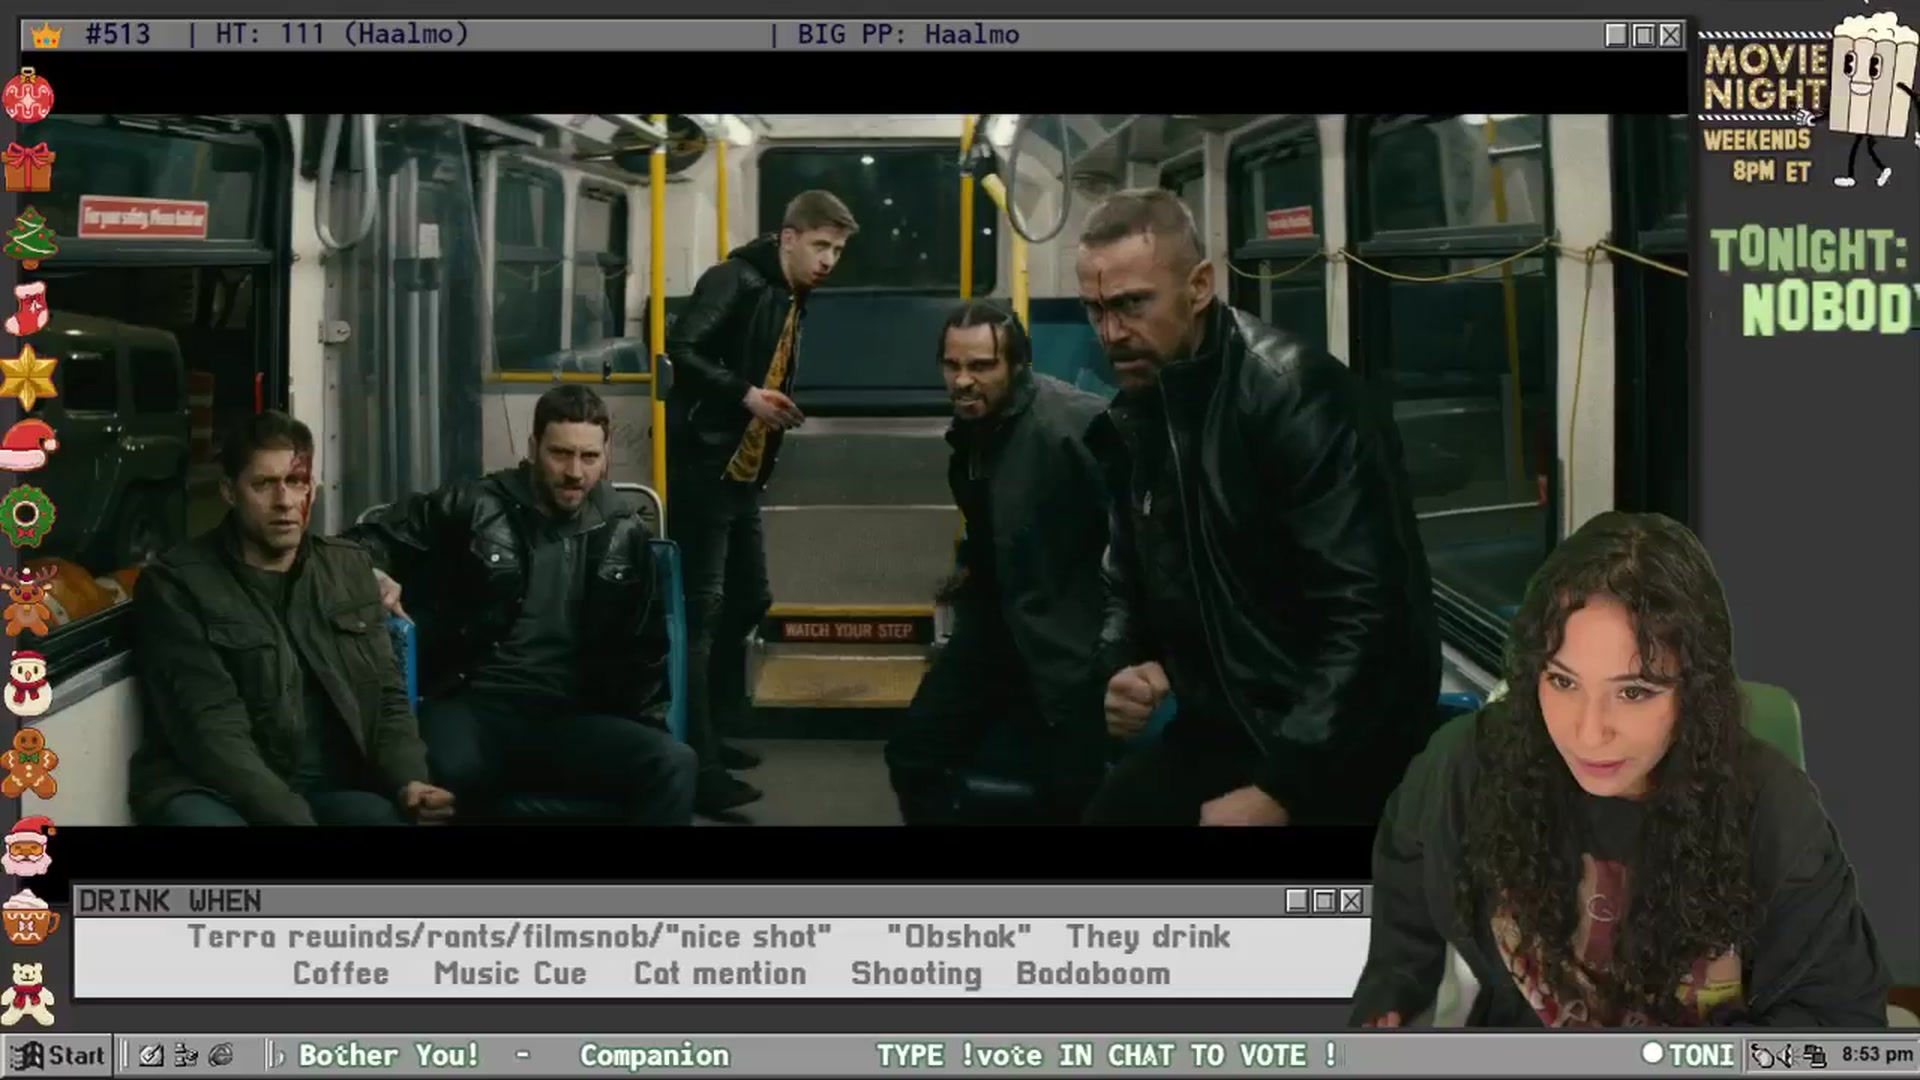1920x1080 pixels.
Task: Open the second quick launch network icon
Action: click(x=186, y=1055)
